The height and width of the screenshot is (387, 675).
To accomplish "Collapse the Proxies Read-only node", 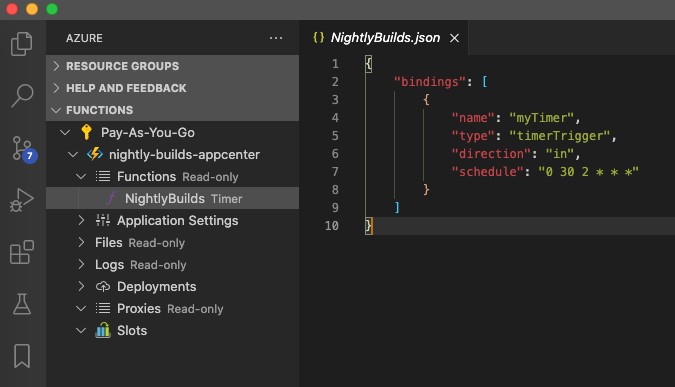I will (81, 308).
